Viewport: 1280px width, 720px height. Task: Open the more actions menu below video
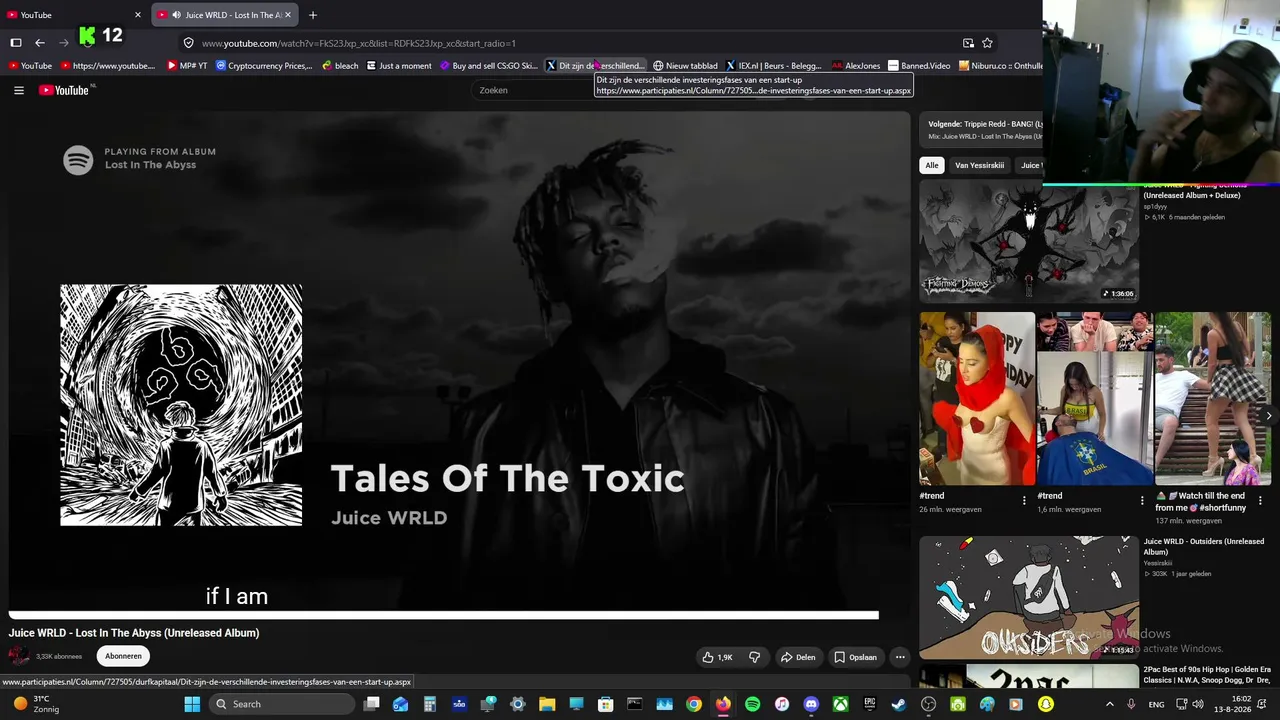click(x=900, y=657)
